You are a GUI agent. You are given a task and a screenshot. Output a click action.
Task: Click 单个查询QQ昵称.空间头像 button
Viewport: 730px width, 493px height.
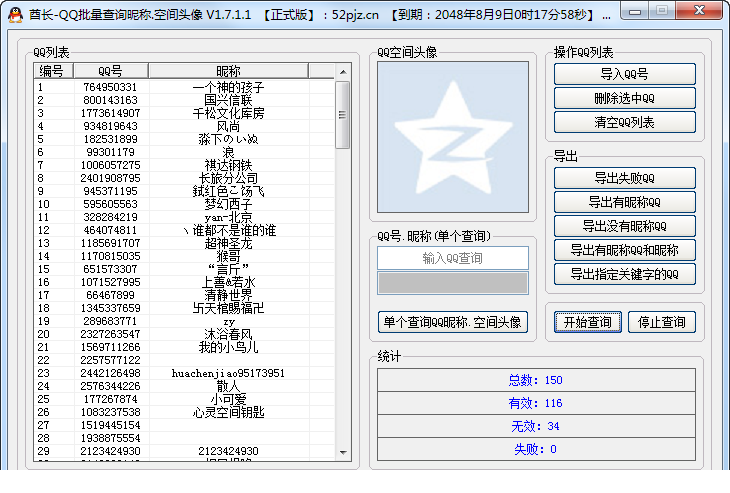453,322
